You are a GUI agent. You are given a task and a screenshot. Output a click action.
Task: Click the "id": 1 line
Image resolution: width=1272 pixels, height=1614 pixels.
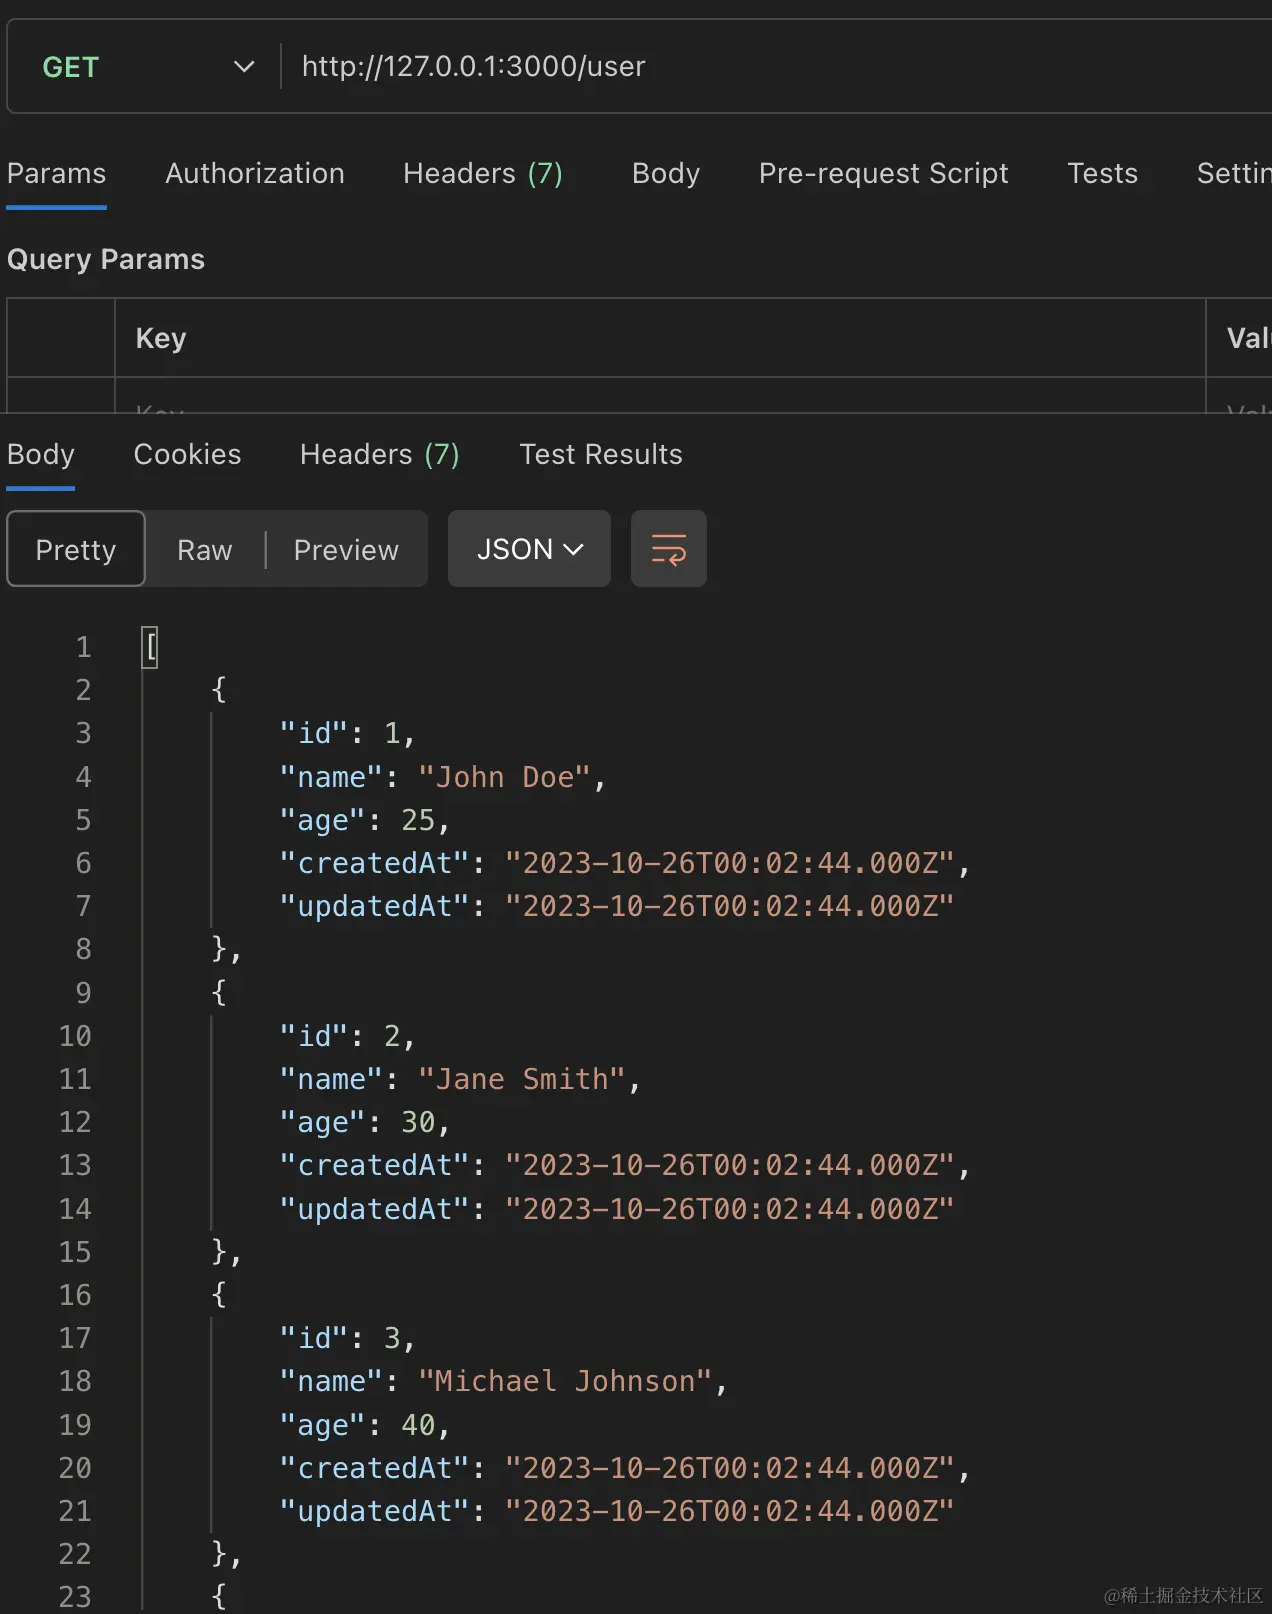347,733
